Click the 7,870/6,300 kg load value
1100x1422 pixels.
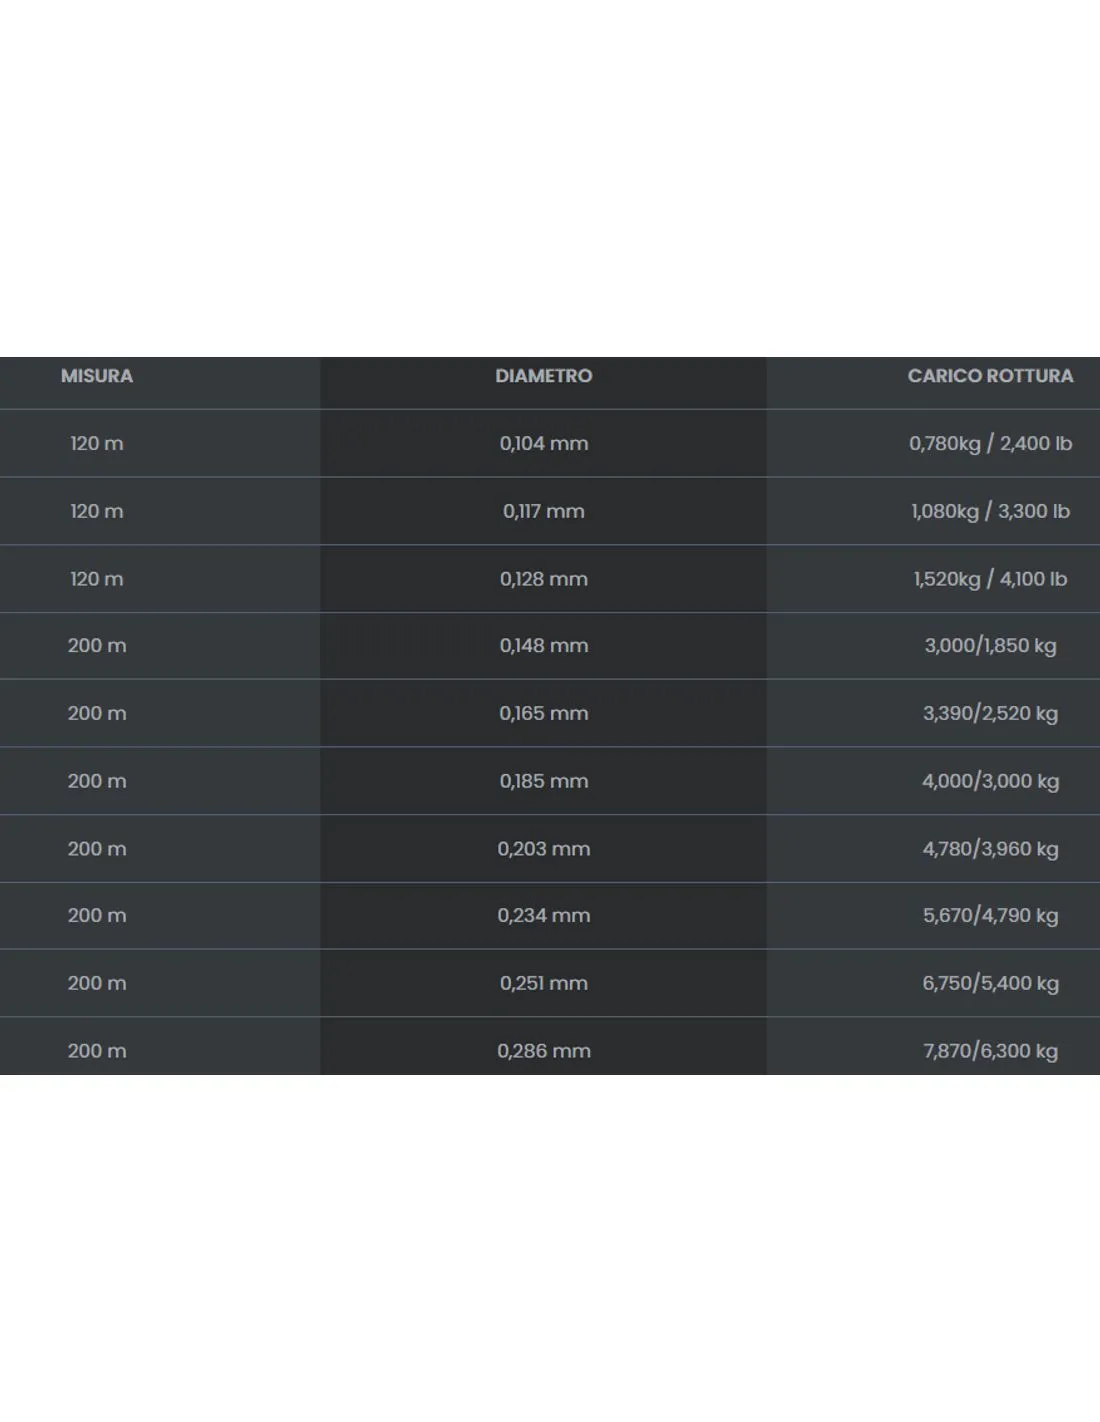tap(990, 1052)
